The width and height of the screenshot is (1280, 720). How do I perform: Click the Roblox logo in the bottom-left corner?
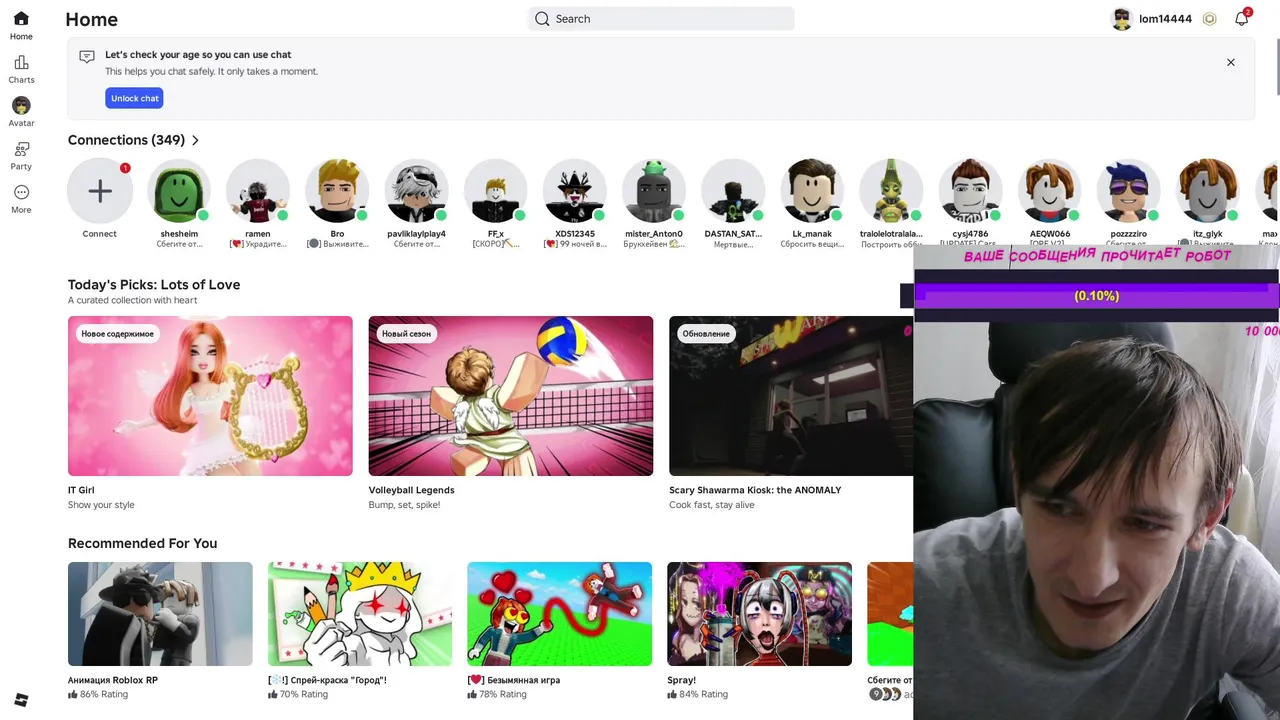21,699
